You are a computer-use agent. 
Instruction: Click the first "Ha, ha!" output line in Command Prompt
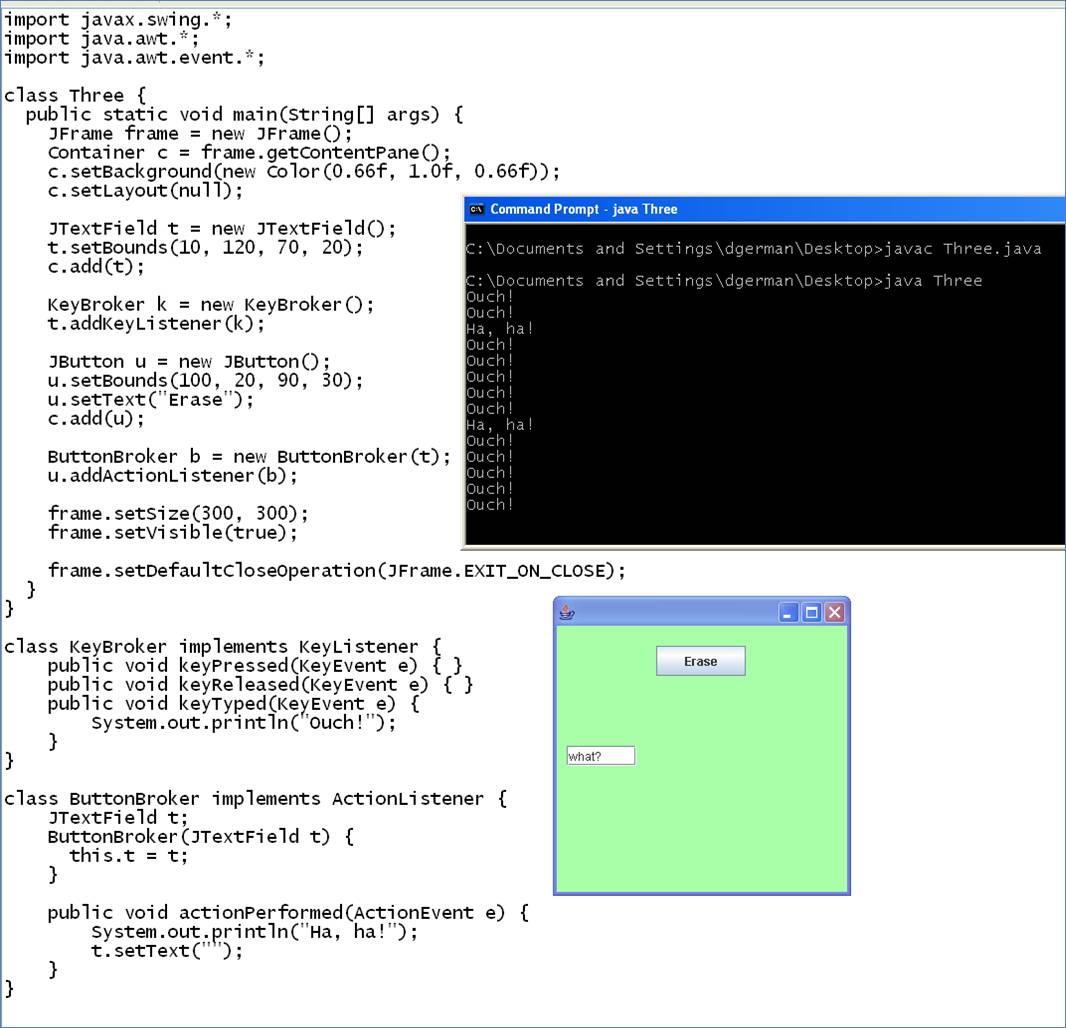500,329
